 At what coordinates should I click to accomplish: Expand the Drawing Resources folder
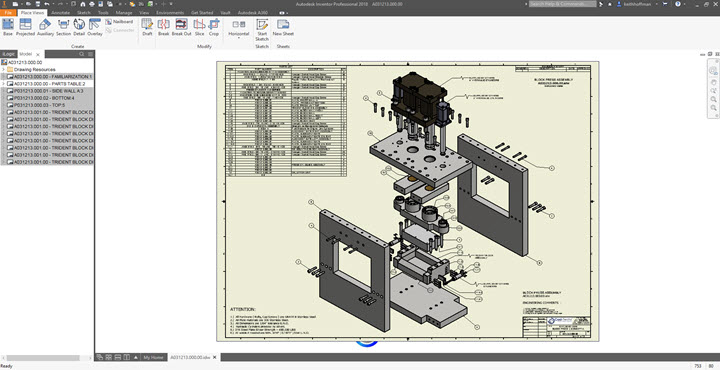point(3,69)
